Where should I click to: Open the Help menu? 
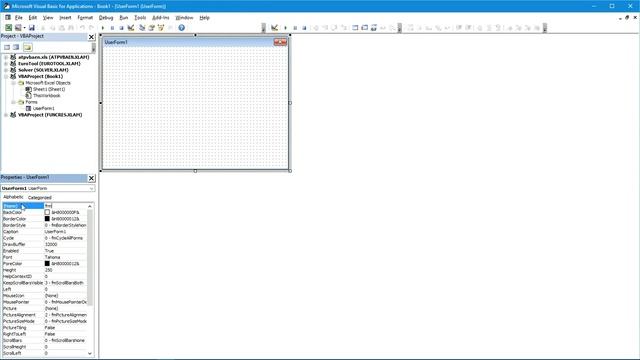point(204,18)
